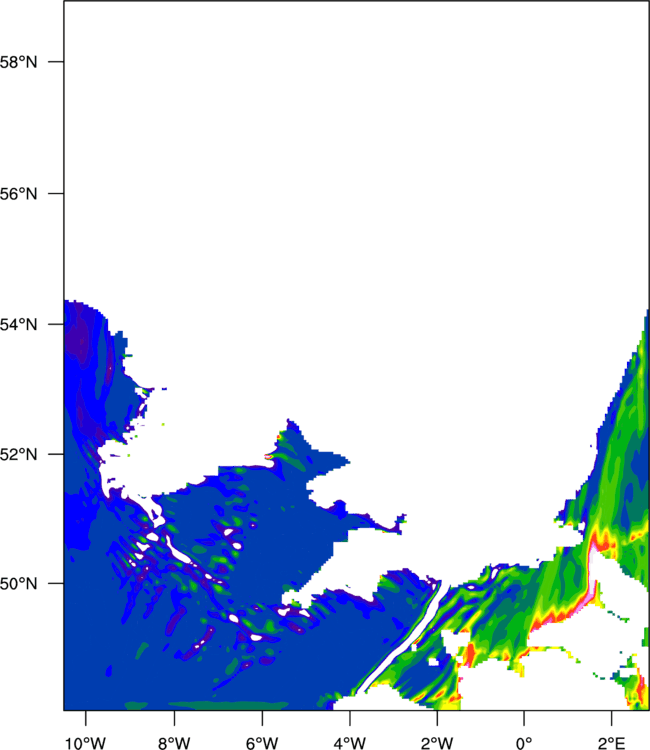Click the tick mark at 56°N
The height and width of the screenshot is (750, 650).
point(56,193)
